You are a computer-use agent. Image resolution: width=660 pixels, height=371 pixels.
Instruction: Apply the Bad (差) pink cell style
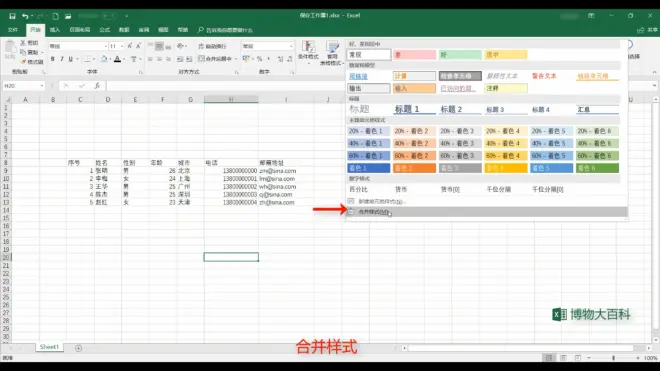click(415, 55)
